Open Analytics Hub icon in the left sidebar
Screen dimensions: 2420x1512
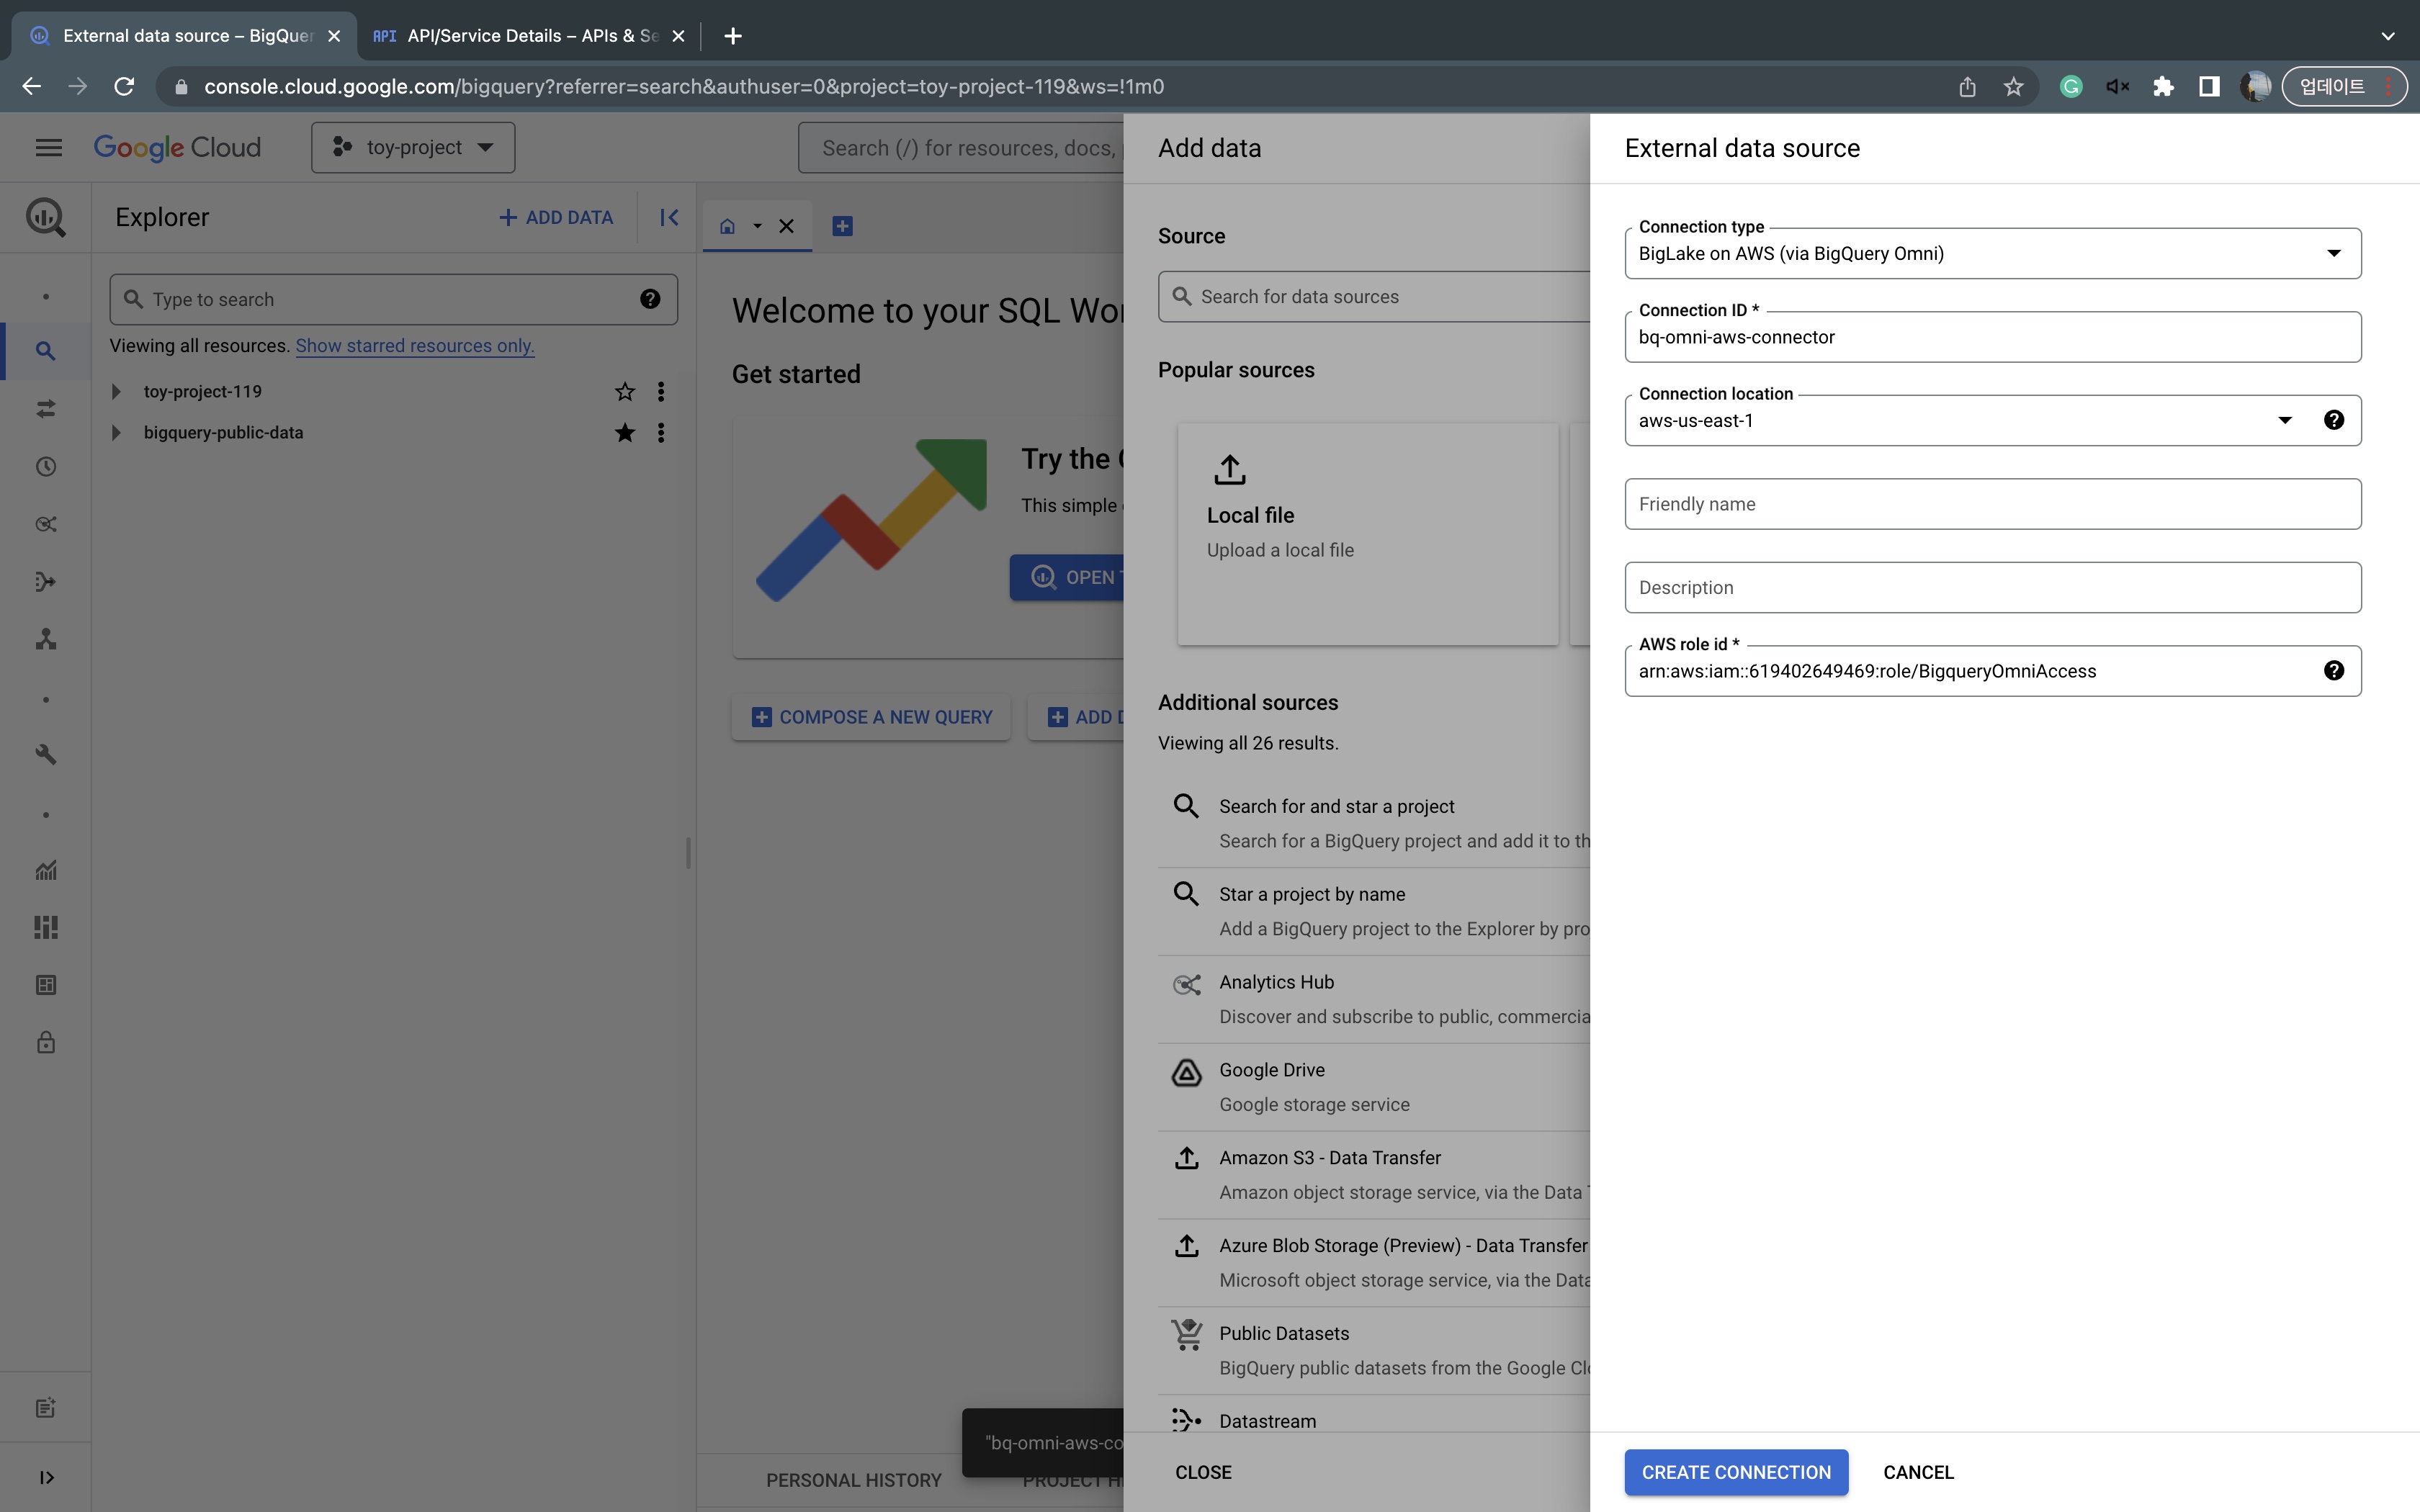coord(45,524)
